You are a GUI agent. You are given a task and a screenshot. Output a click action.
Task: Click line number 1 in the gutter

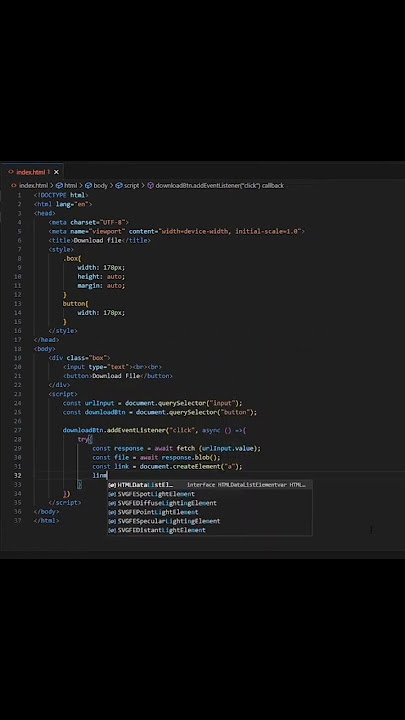coord(19,195)
